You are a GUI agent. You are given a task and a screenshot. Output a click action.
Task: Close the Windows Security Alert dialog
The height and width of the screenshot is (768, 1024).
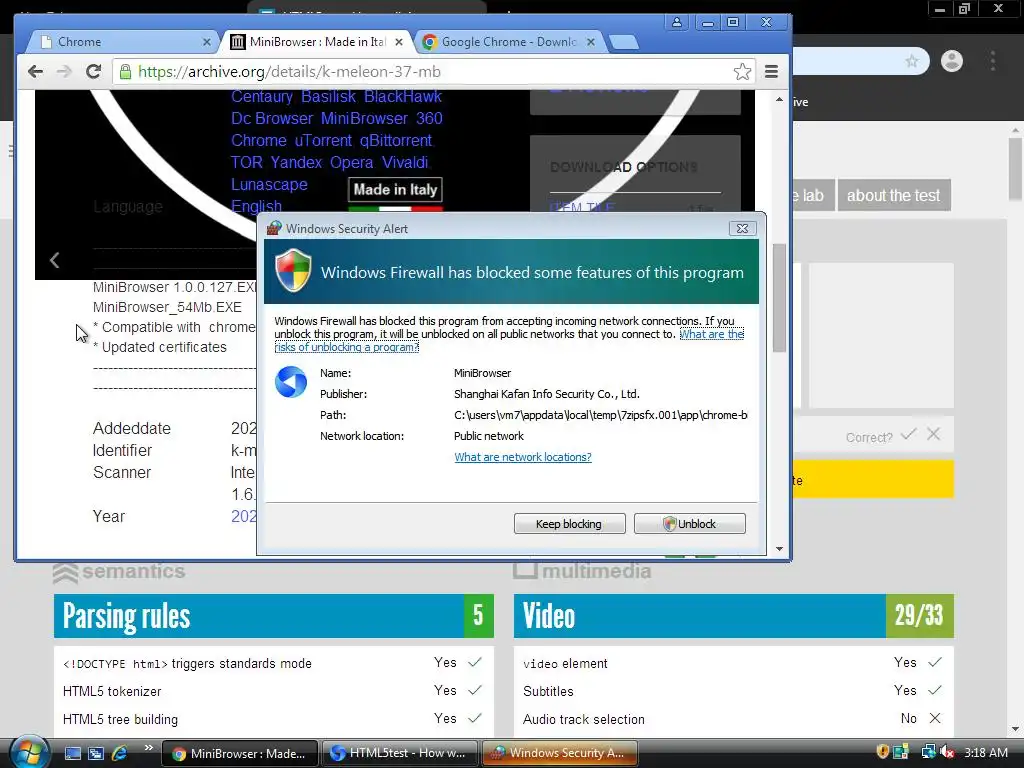click(743, 229)
